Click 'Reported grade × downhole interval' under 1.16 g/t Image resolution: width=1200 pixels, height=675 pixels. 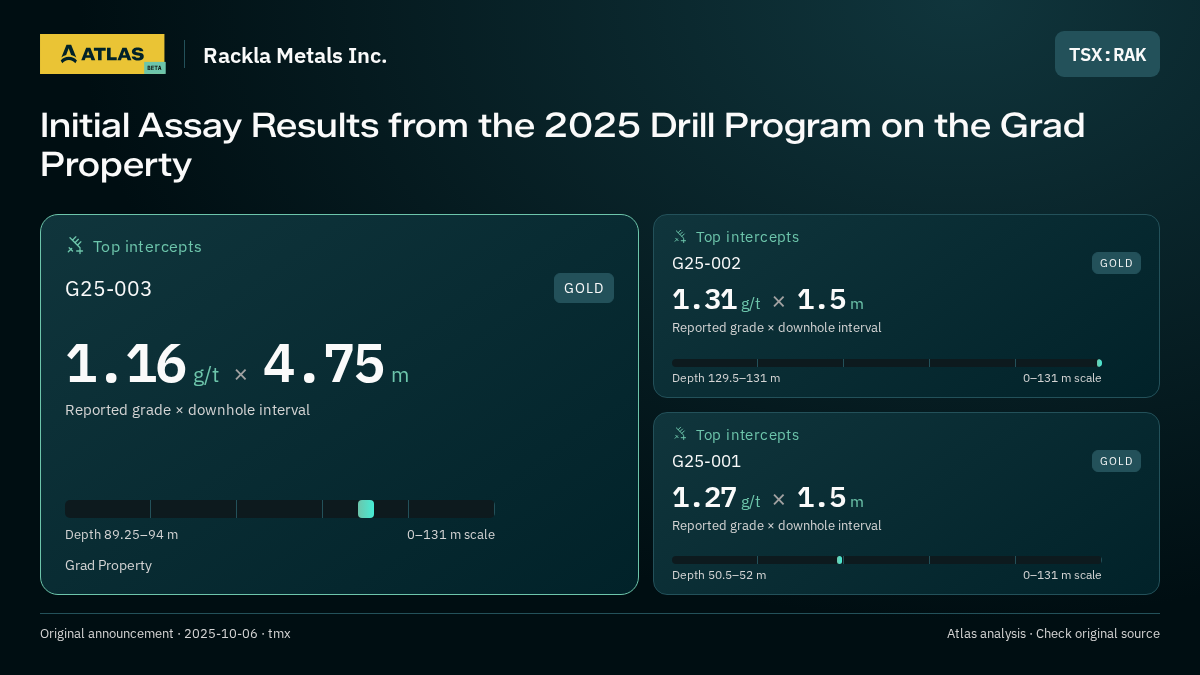point(188,410)
